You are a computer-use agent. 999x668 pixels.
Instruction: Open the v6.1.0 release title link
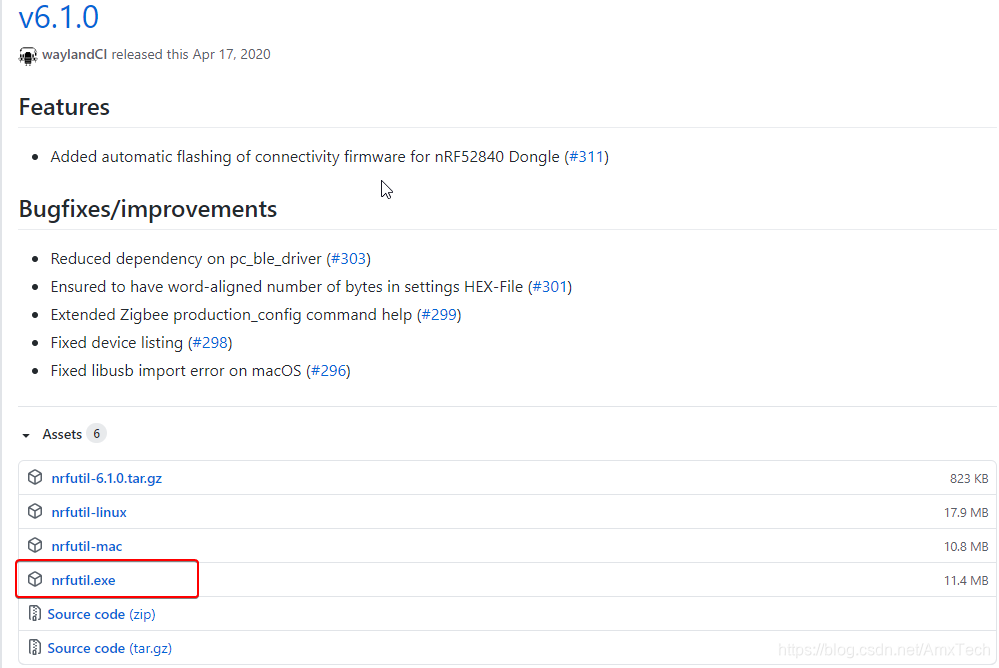pyautogui.click(x=59, y=17)
